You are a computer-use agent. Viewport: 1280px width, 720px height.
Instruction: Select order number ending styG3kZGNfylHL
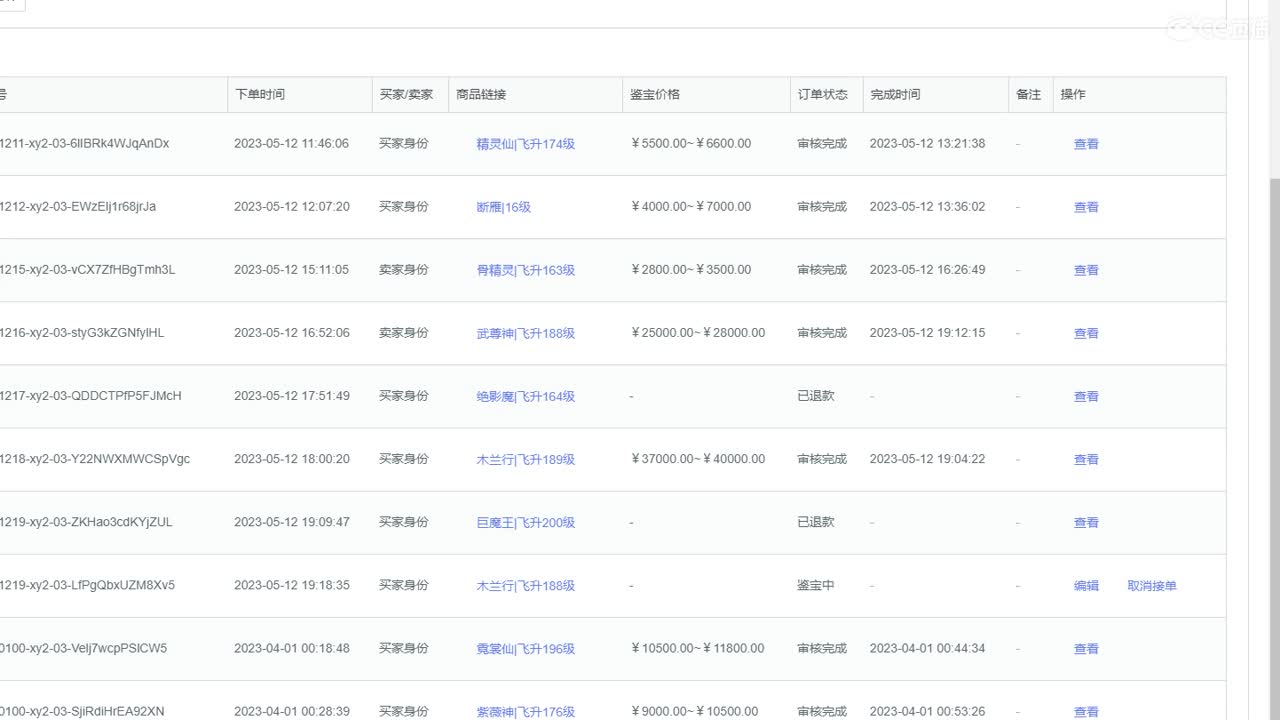pyautogui.click(x=82, y=332)
